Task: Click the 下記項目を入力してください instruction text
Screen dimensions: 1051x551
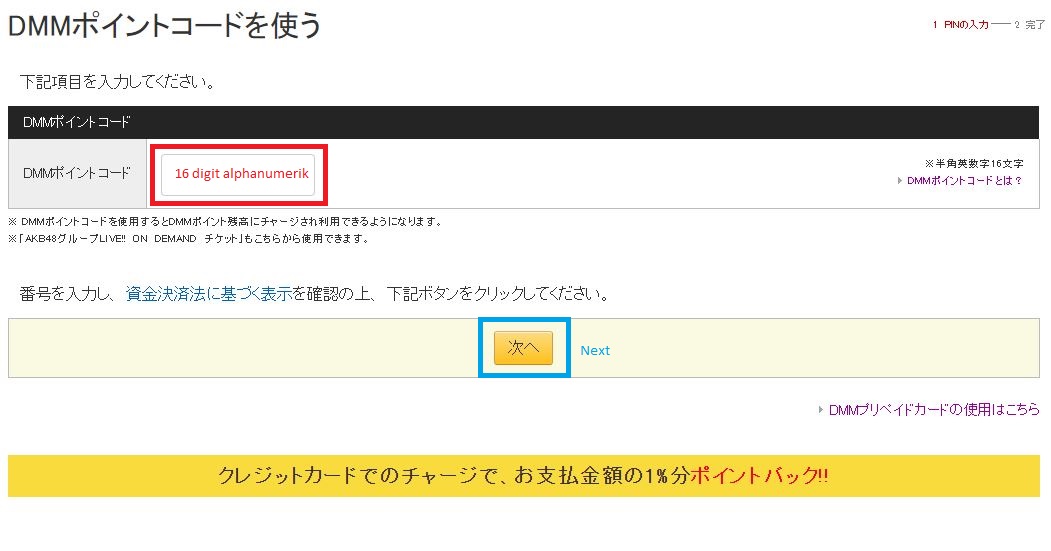Action: (117, 81)
